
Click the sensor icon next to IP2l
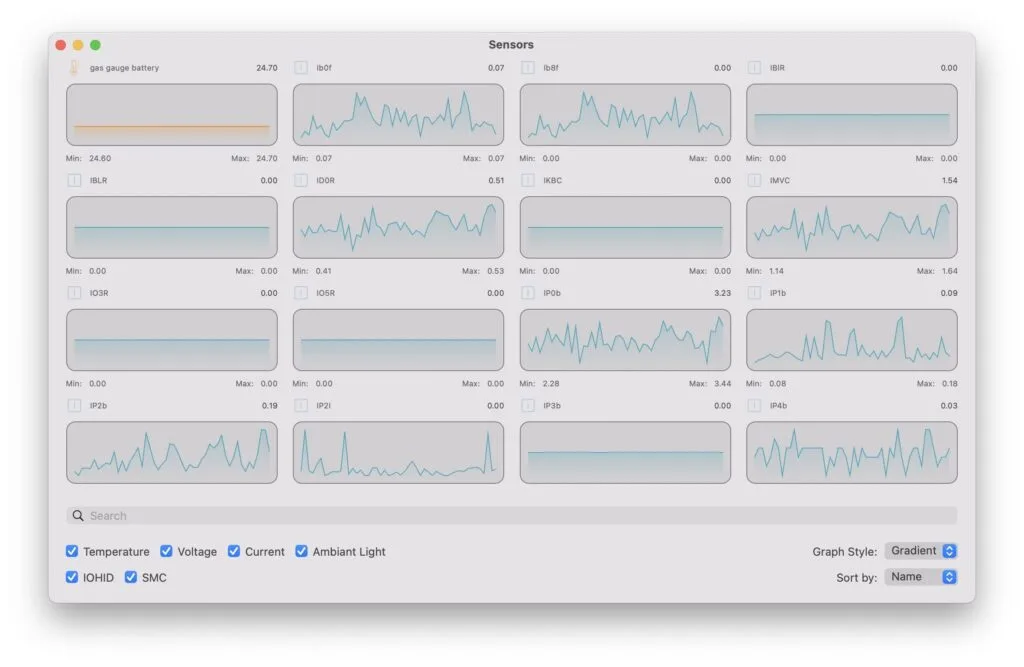coord(300,406)
